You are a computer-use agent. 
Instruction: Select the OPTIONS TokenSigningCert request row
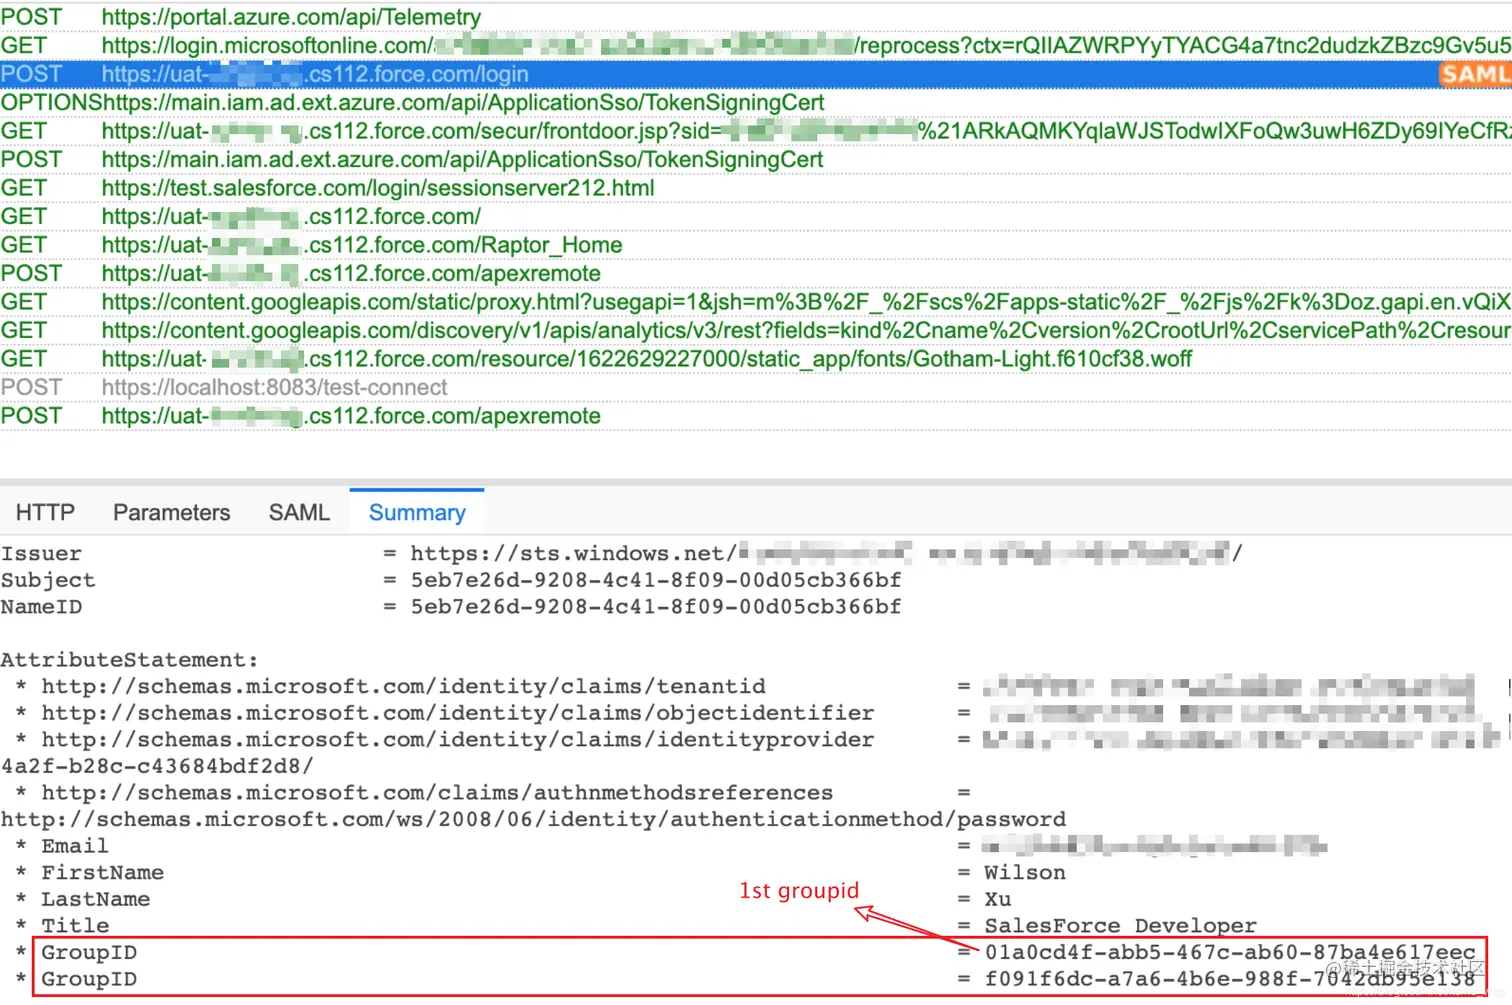[756, 102]
